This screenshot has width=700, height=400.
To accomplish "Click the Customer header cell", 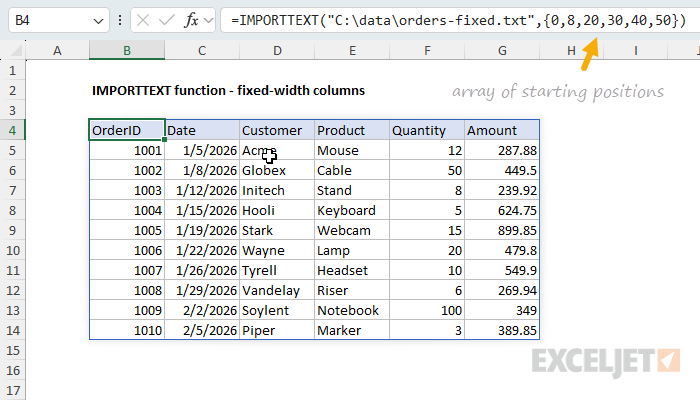I will [x=277, y=130].
